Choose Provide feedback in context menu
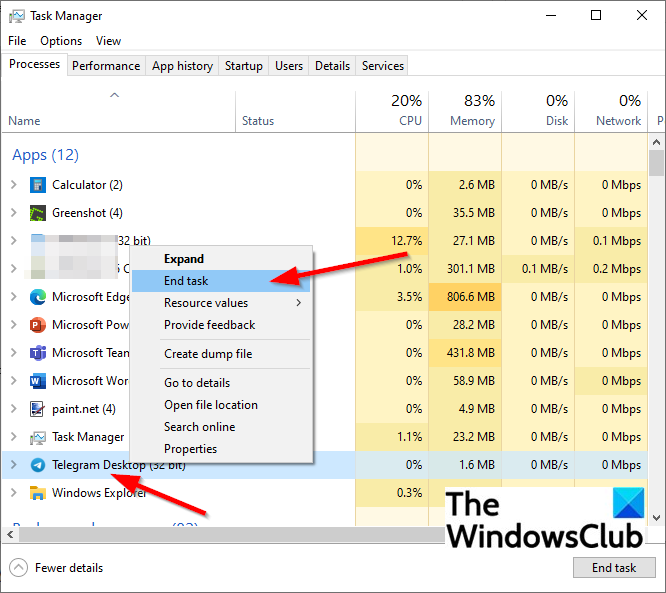 (221, 325)
